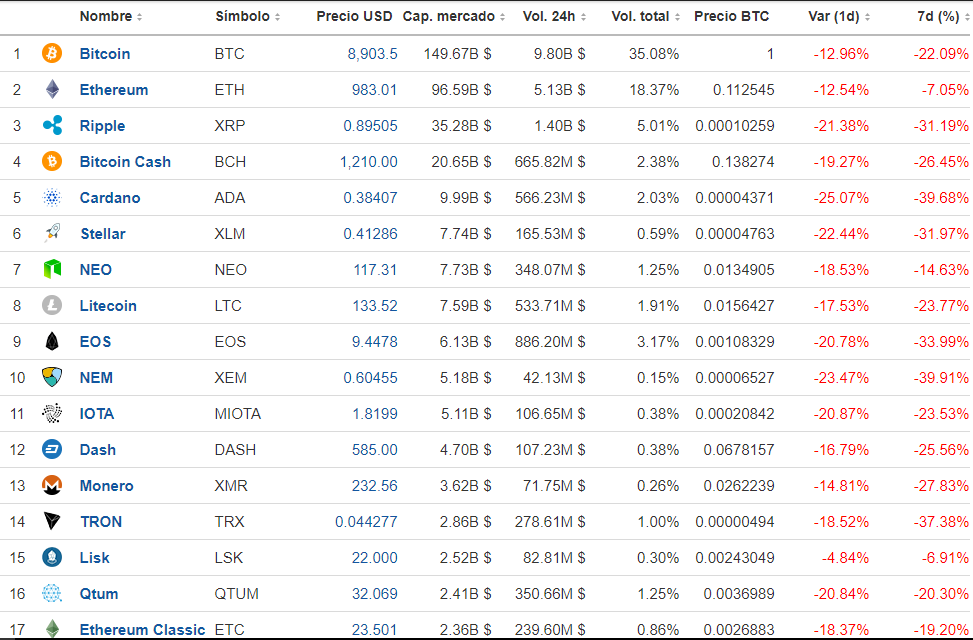This screenshot has height=640, width=973.
Task: Open the Monero link
Action: tap(106, 486)
